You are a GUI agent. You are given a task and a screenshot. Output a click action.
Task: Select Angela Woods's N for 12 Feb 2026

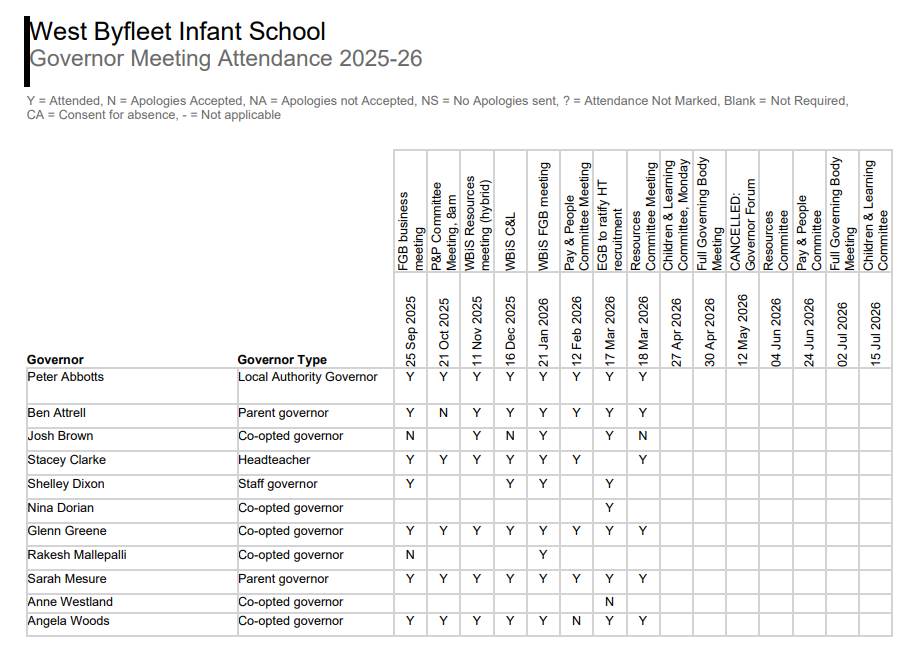(x=576, y=621)
